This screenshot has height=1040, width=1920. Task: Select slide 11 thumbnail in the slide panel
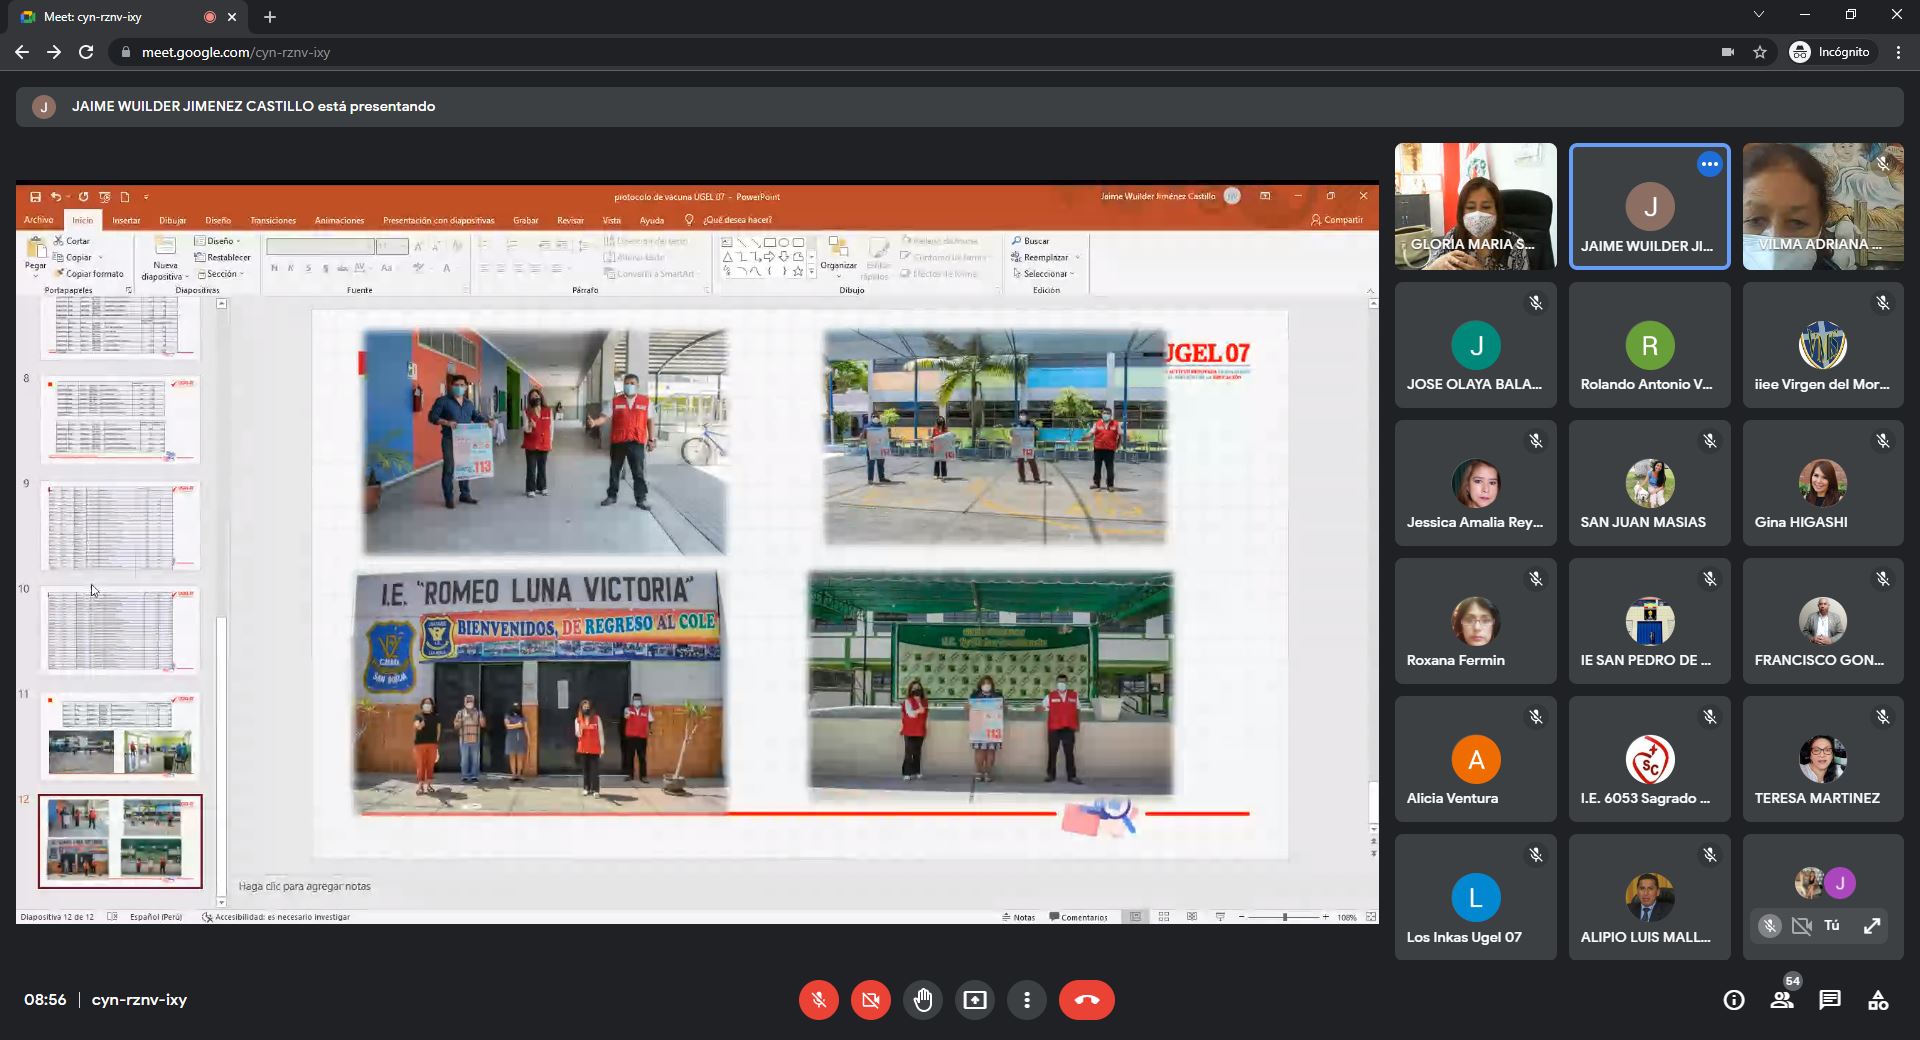120,736
